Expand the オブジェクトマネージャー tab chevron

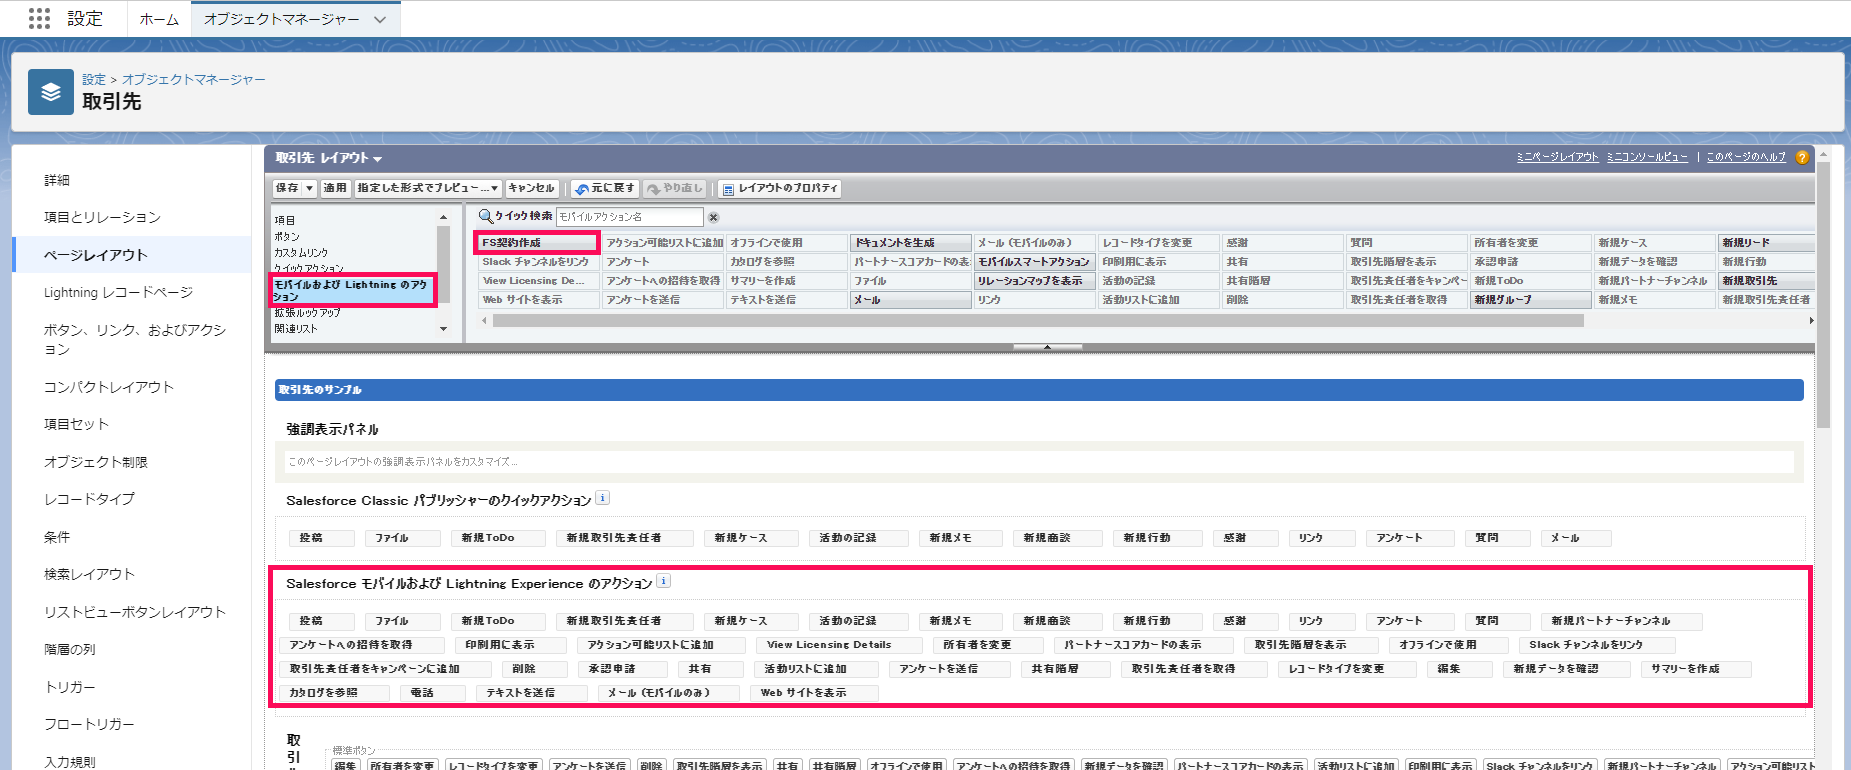pos(379,19)
